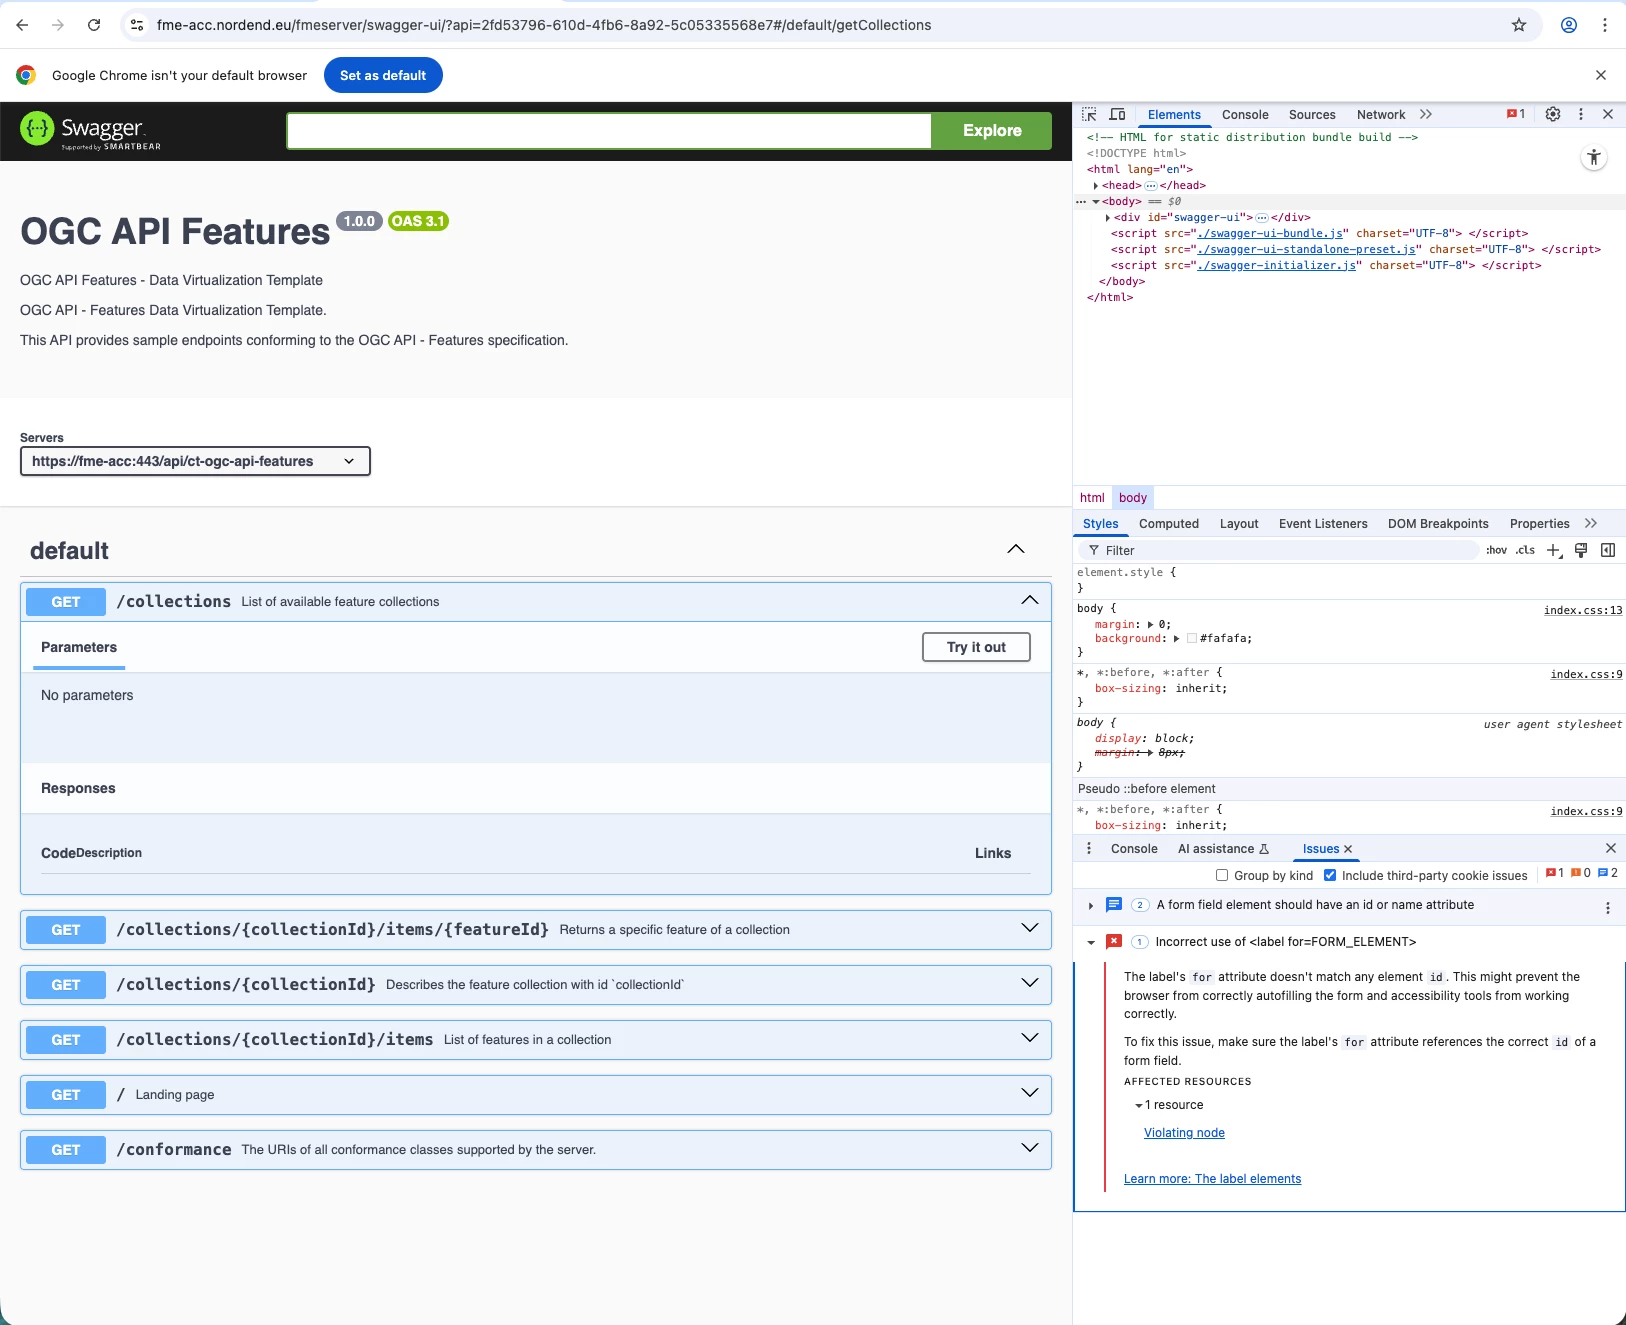Go back using the browser back arrow
Image resolution: width=1626 pixels, height=1325 pixels.
click(22, 25)
